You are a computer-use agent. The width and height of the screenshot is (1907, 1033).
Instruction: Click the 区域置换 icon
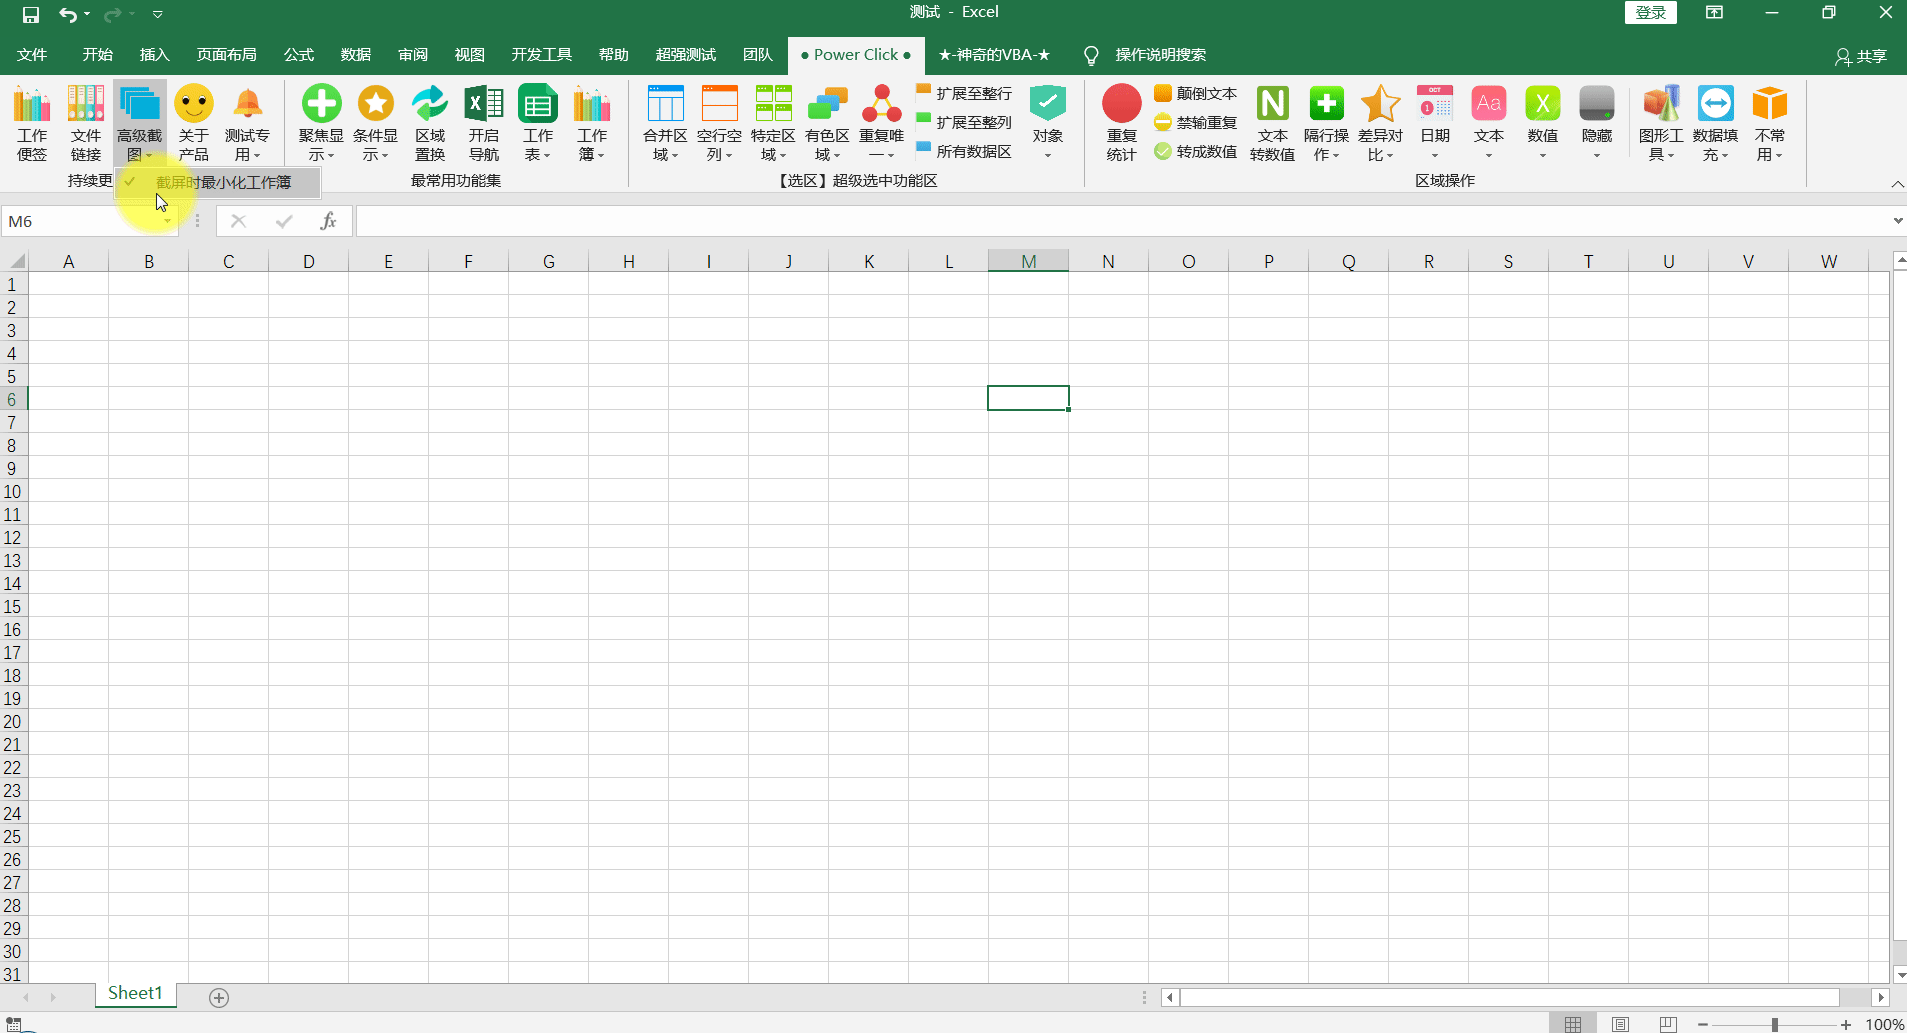coord(430,123)
